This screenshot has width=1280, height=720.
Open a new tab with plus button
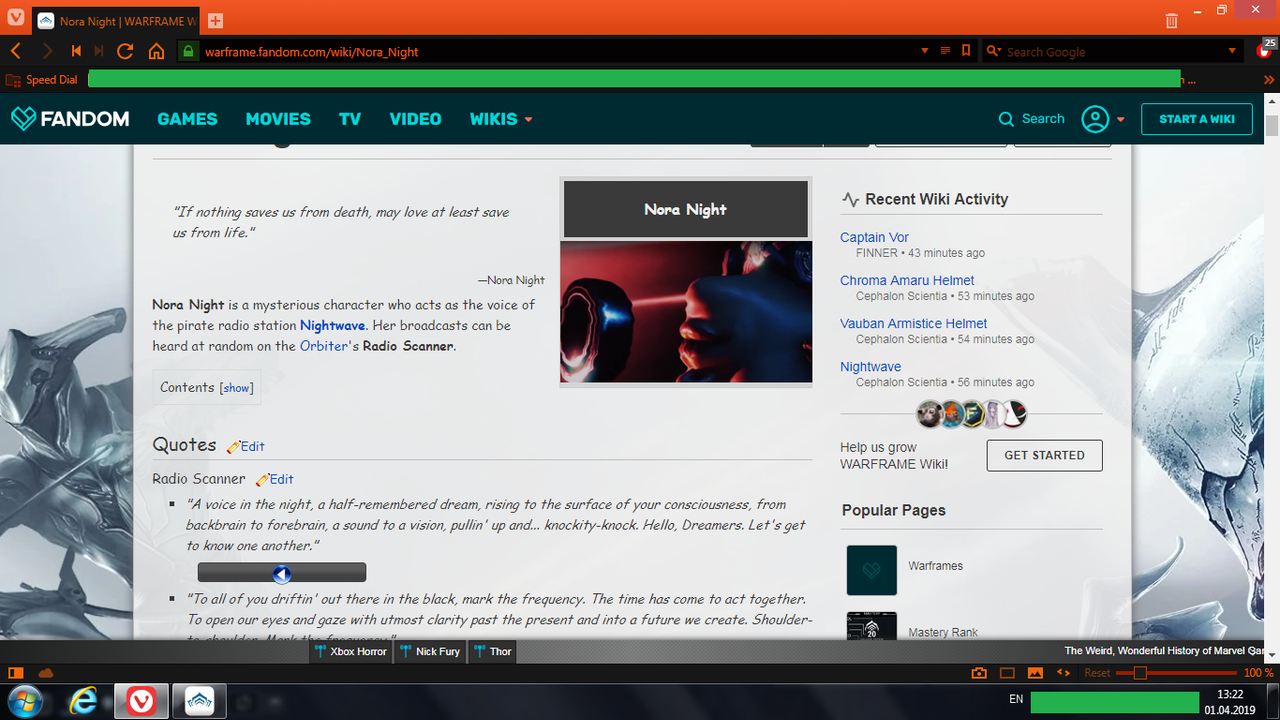tap(216, 21)
